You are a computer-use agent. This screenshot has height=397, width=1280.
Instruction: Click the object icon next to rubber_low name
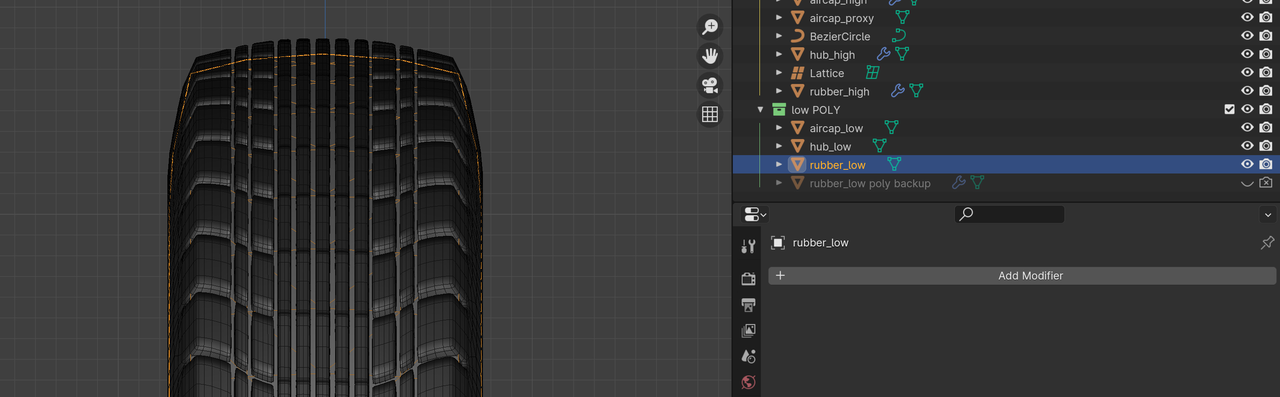tap(778, 242)
